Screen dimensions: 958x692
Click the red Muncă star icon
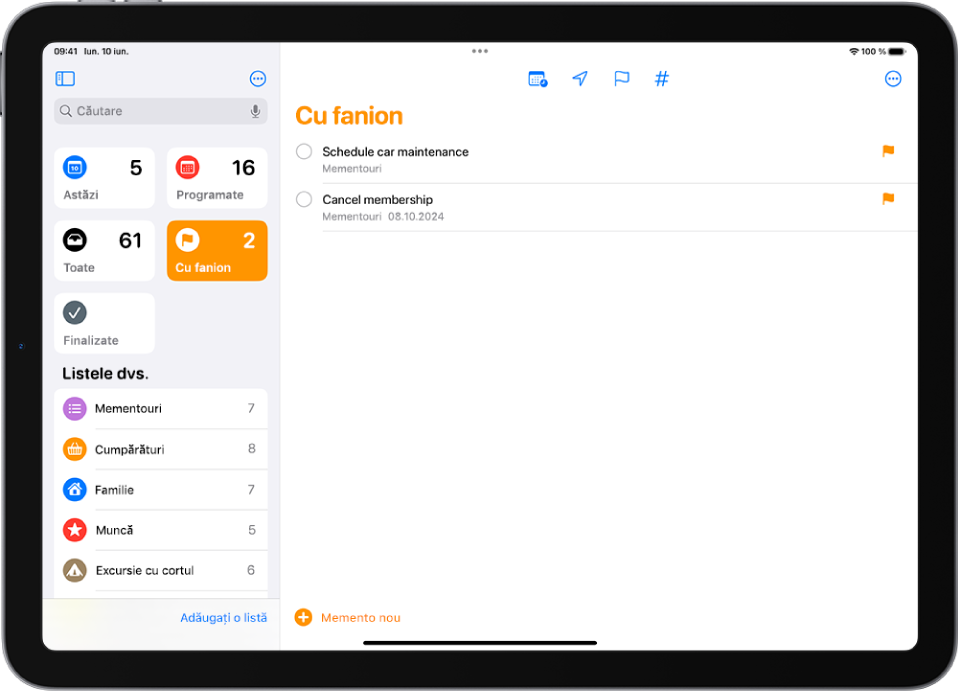(x=75, y=530)
